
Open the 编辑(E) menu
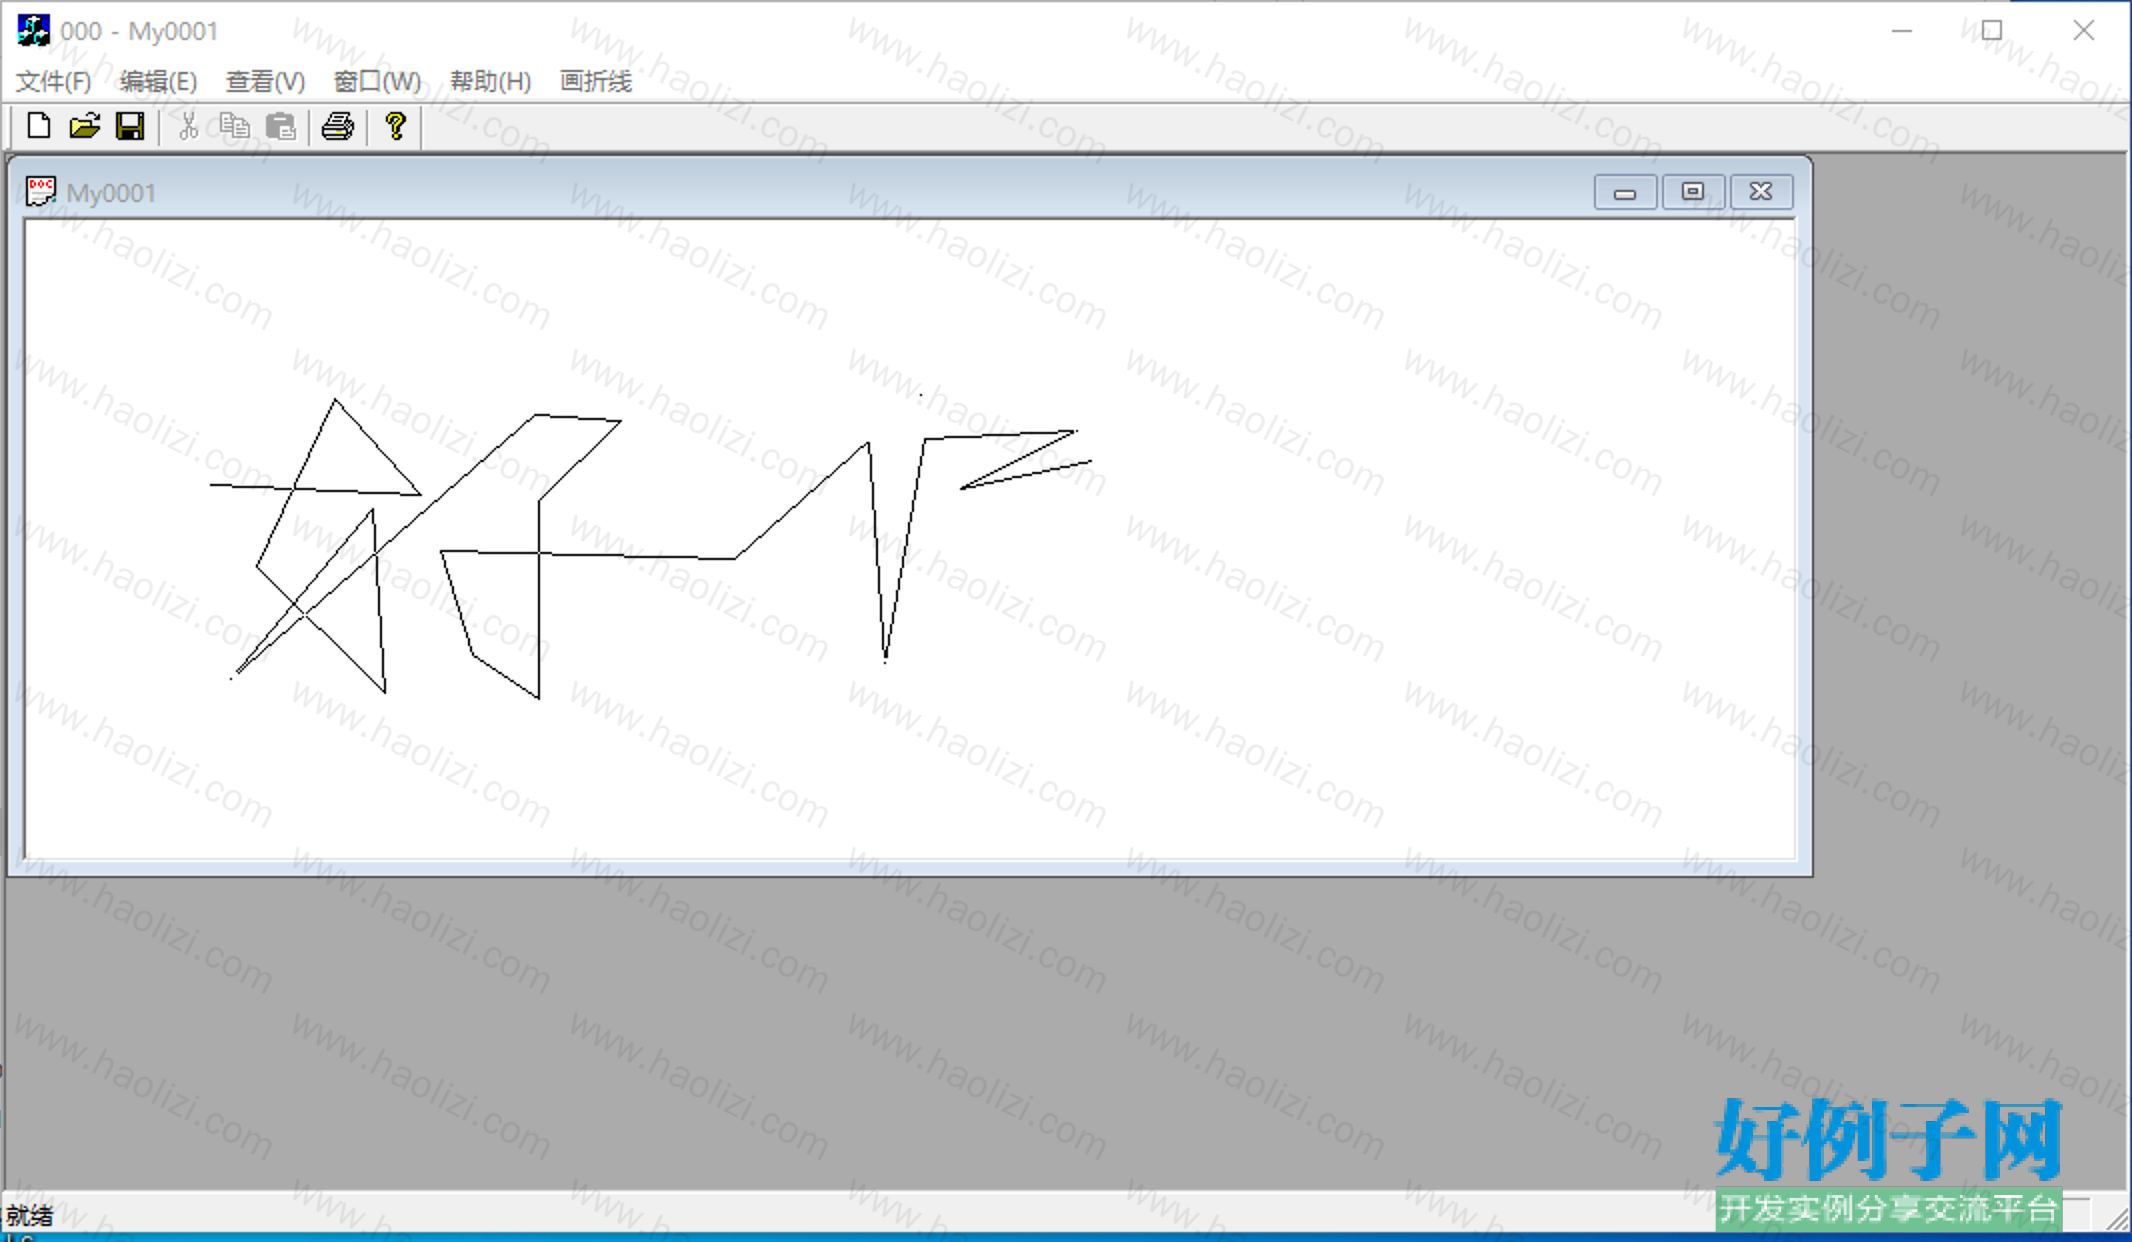pyautogui.click(x=158, y=81)
